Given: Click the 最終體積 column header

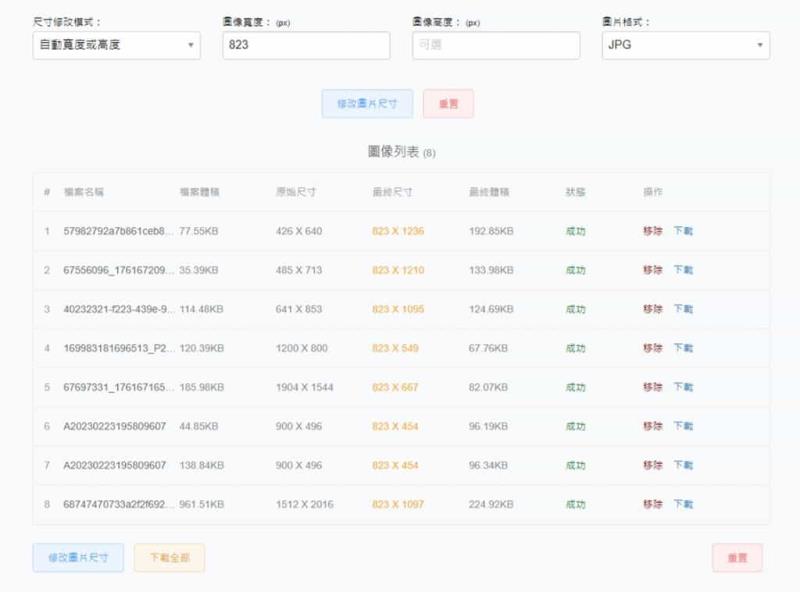Looking at the screenshot, I should 489,192.
